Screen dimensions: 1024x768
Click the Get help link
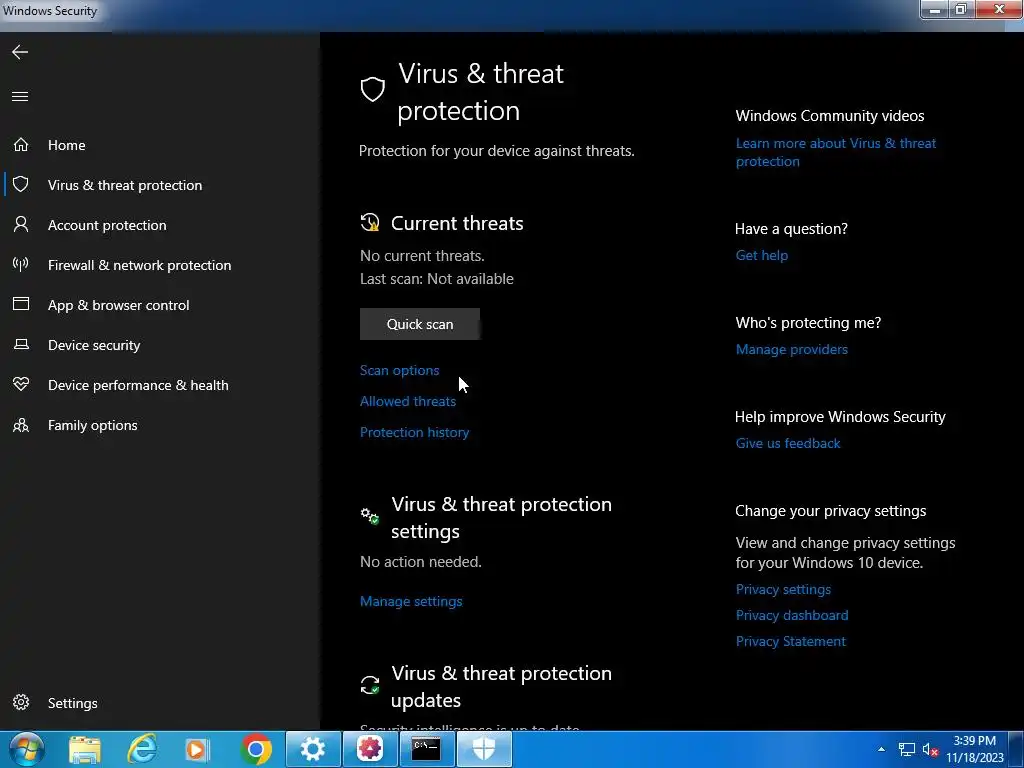tap(762, 255)
